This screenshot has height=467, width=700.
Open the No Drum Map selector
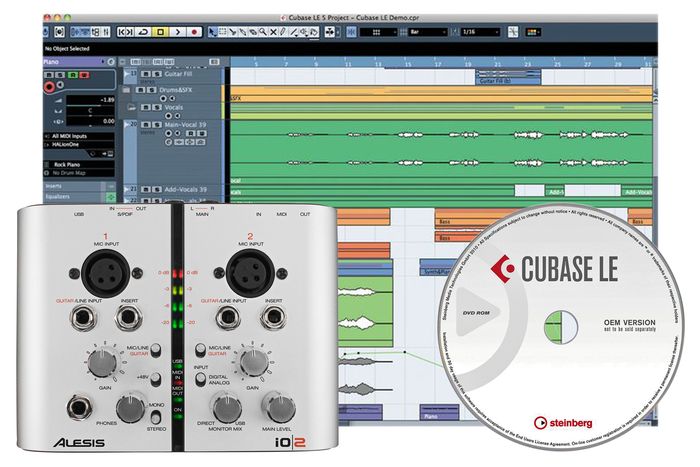point(79,173)
